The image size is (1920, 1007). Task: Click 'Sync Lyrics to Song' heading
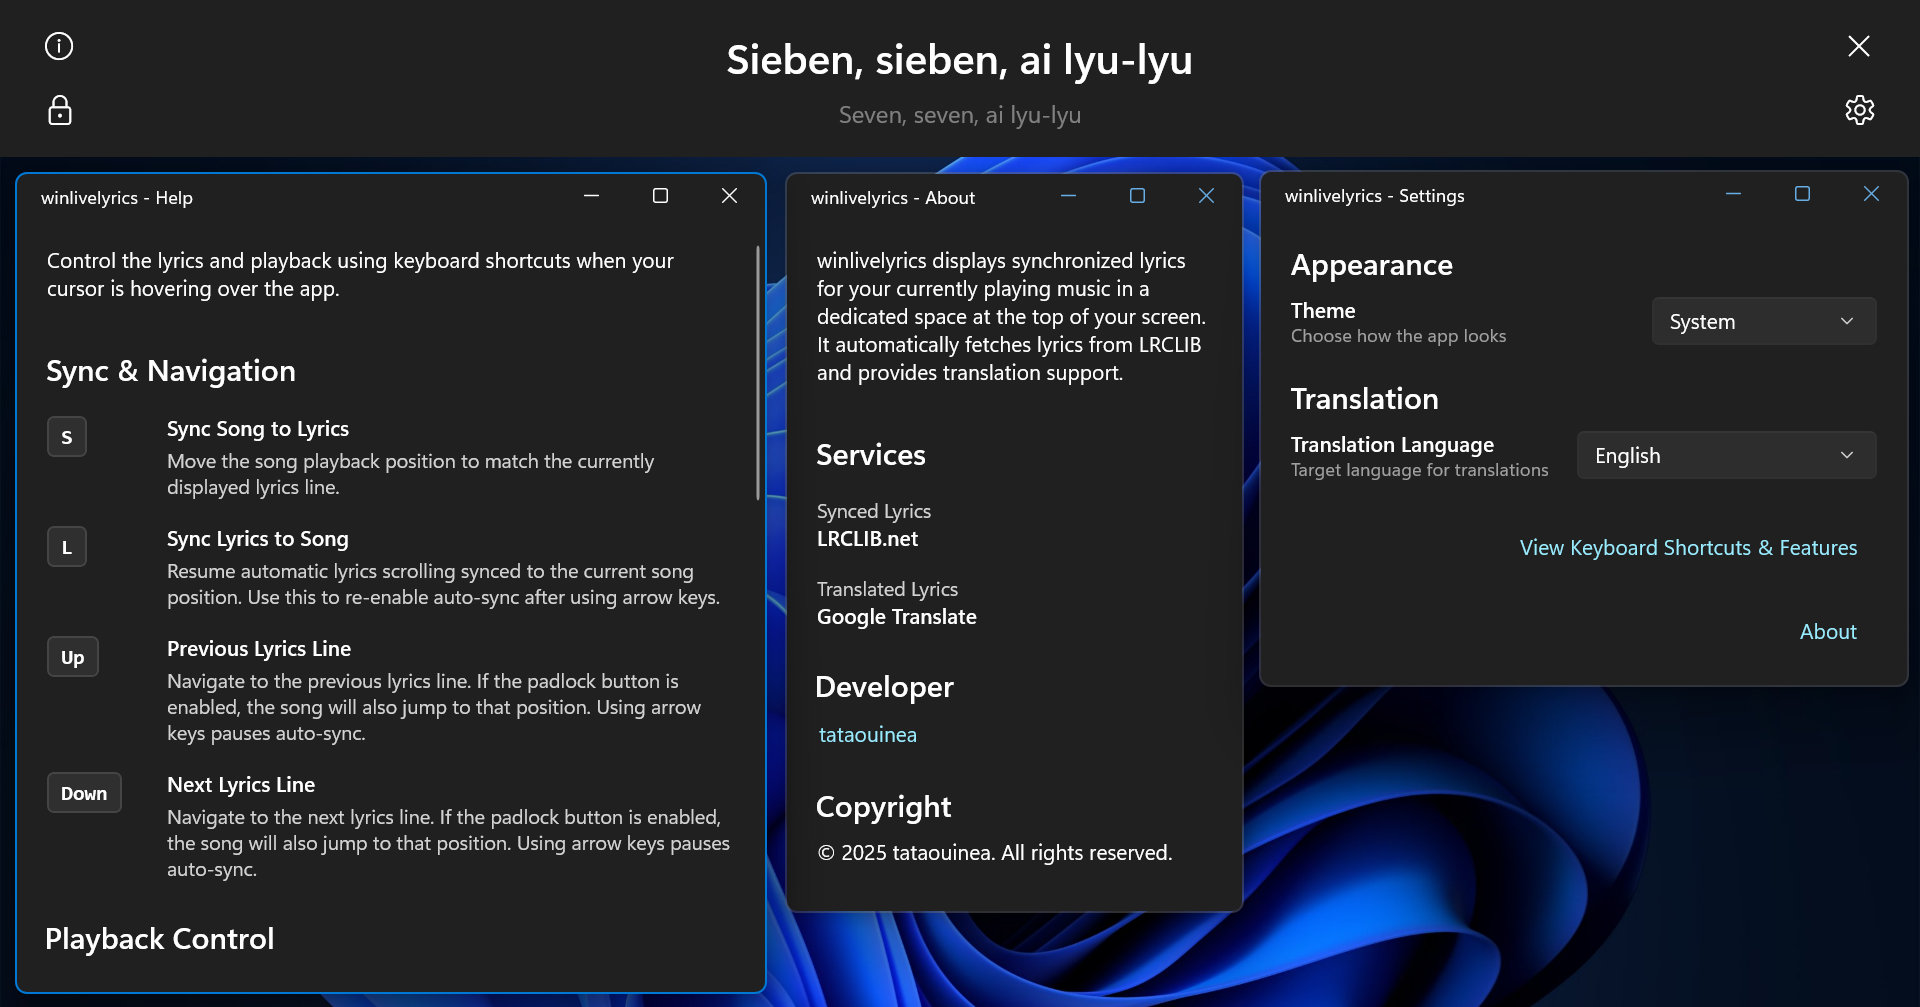[258, 539]
